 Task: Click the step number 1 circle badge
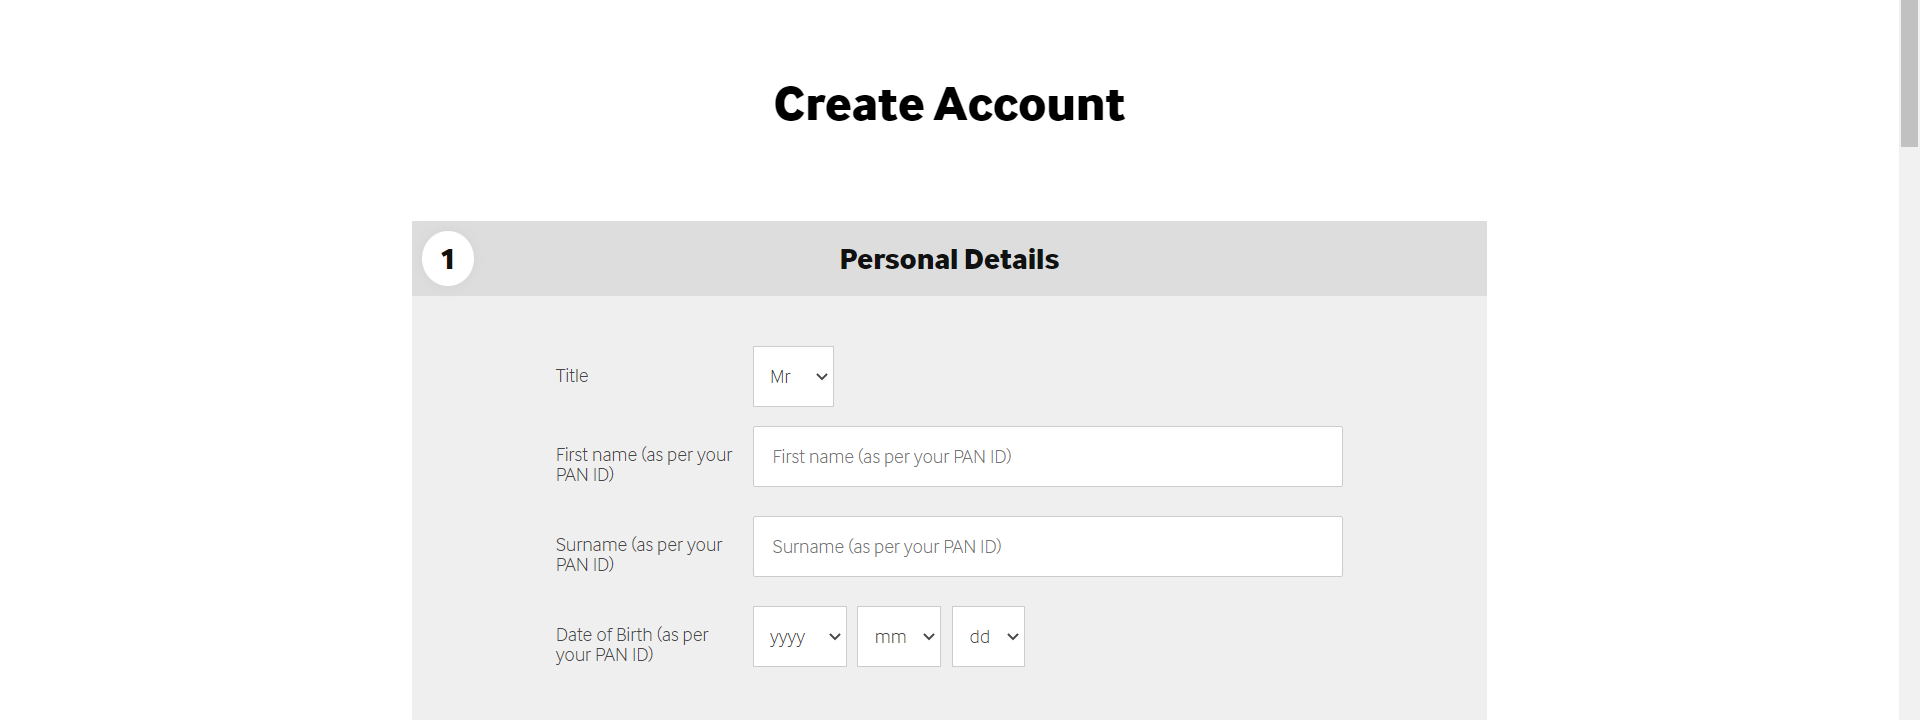[x=448, y=259]
